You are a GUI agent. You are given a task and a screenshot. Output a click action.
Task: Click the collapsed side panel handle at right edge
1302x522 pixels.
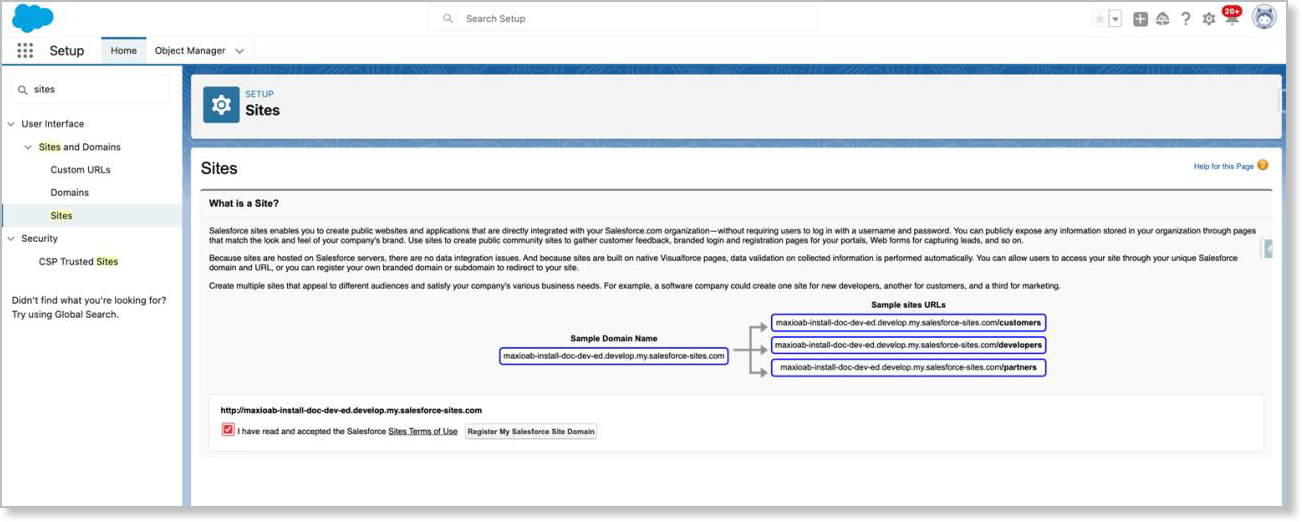(x=1268, y=249)
